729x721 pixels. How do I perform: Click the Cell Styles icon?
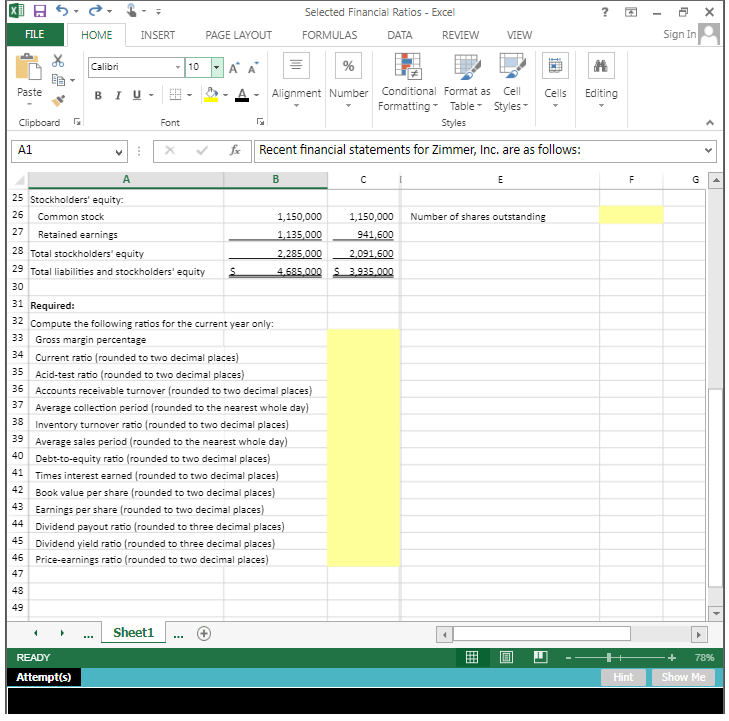coord(512,66)
